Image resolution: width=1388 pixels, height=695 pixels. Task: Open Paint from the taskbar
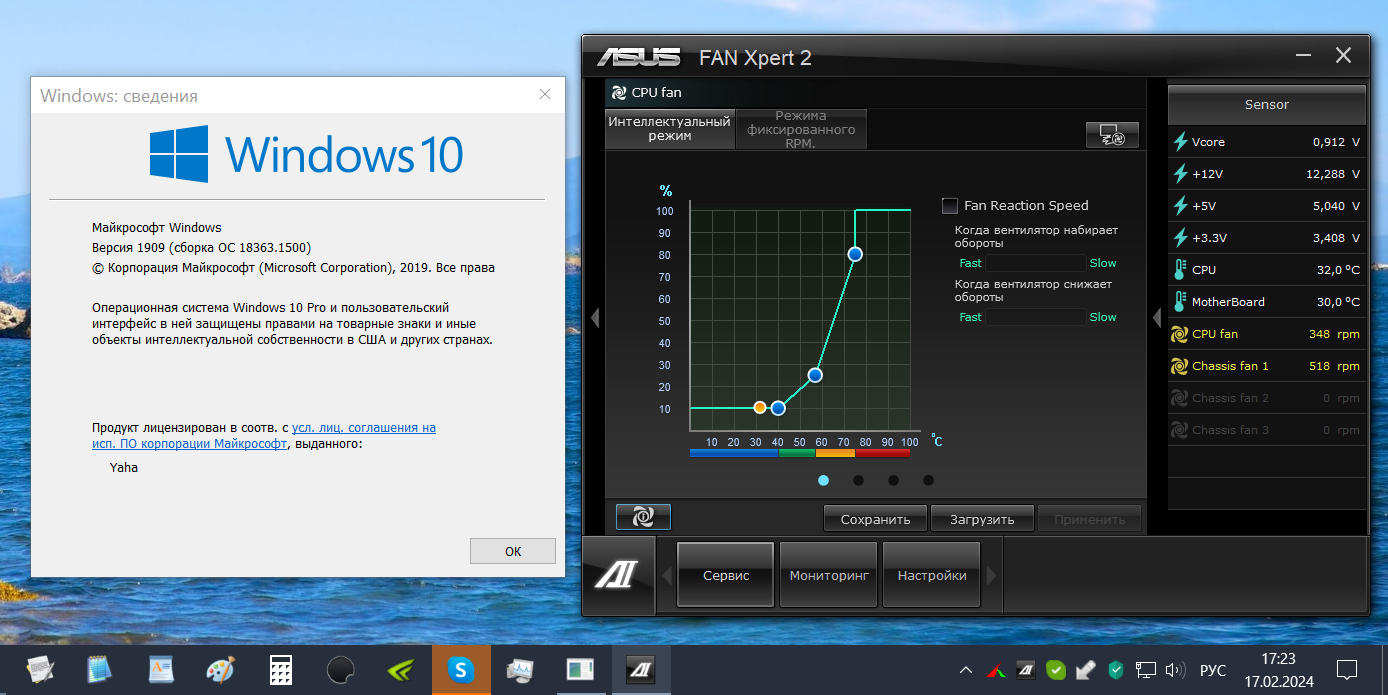pos(219,669)
